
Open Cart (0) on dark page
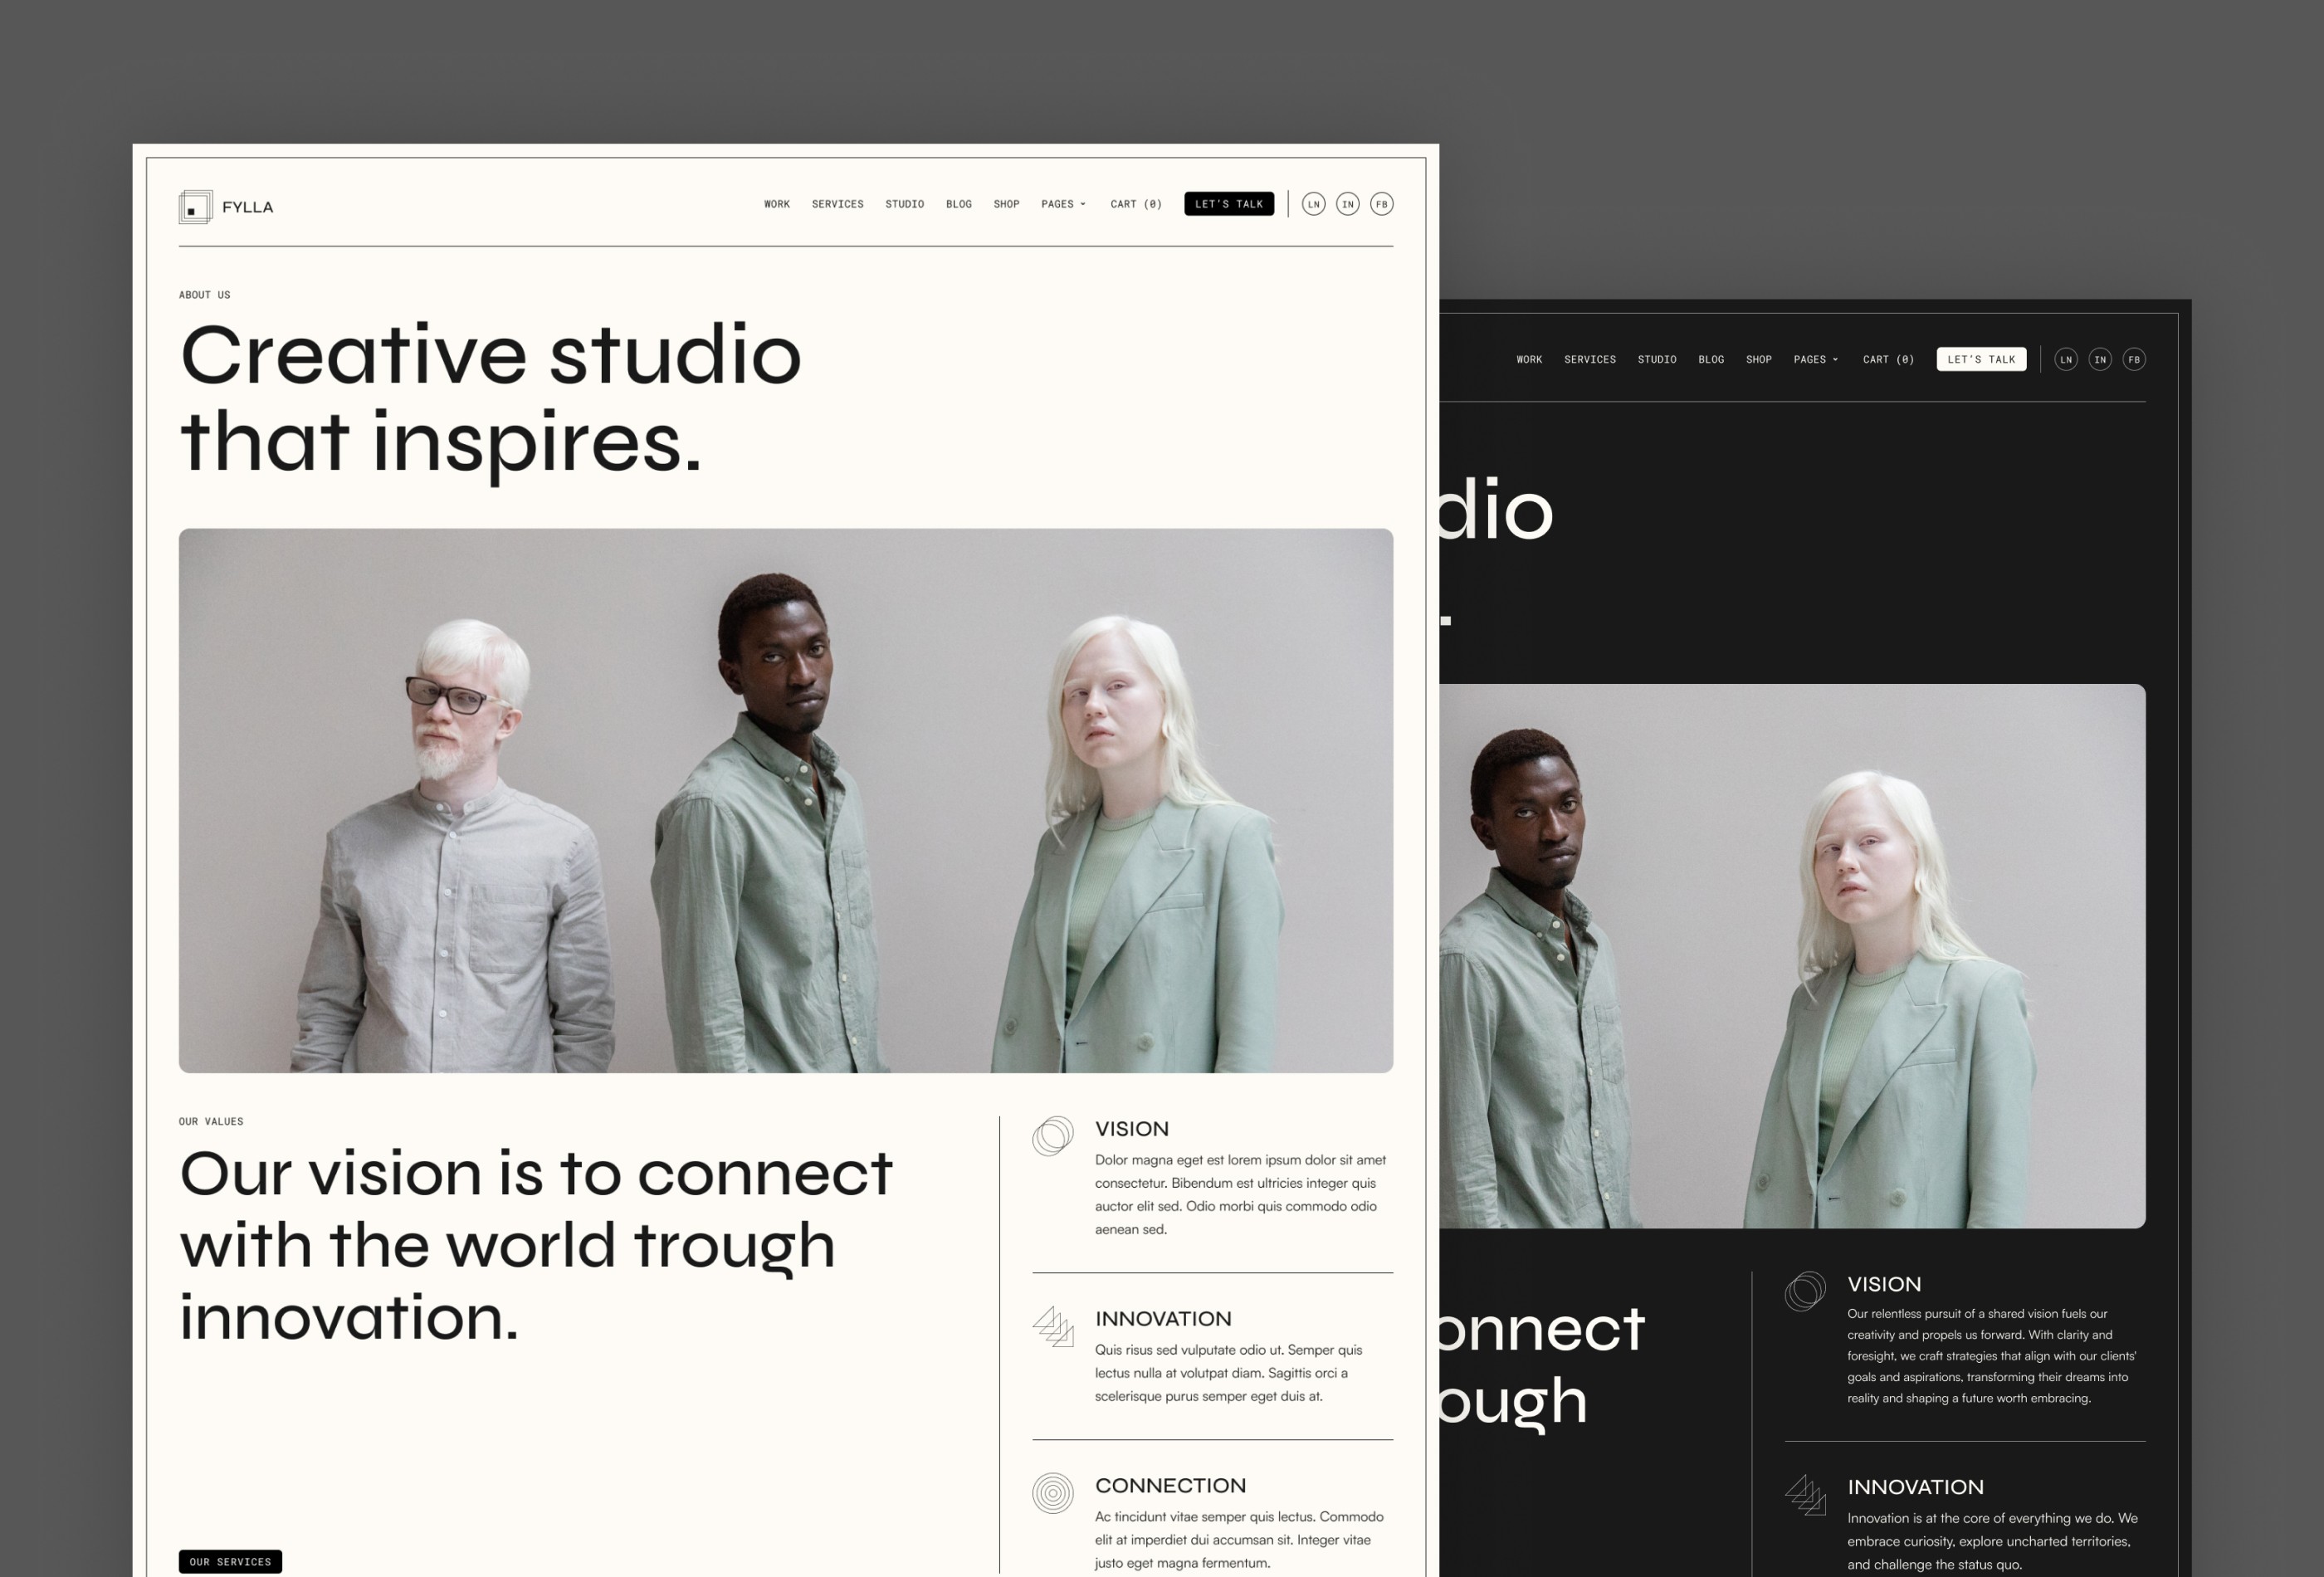coord(1889,359)
